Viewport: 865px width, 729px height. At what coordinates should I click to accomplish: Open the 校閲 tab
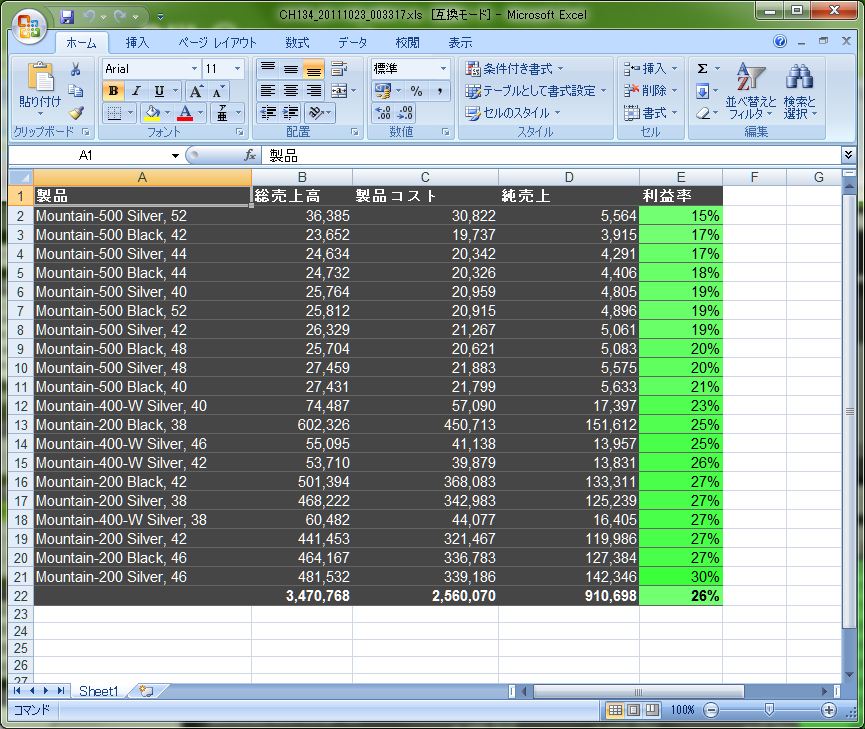pos(408,42)
